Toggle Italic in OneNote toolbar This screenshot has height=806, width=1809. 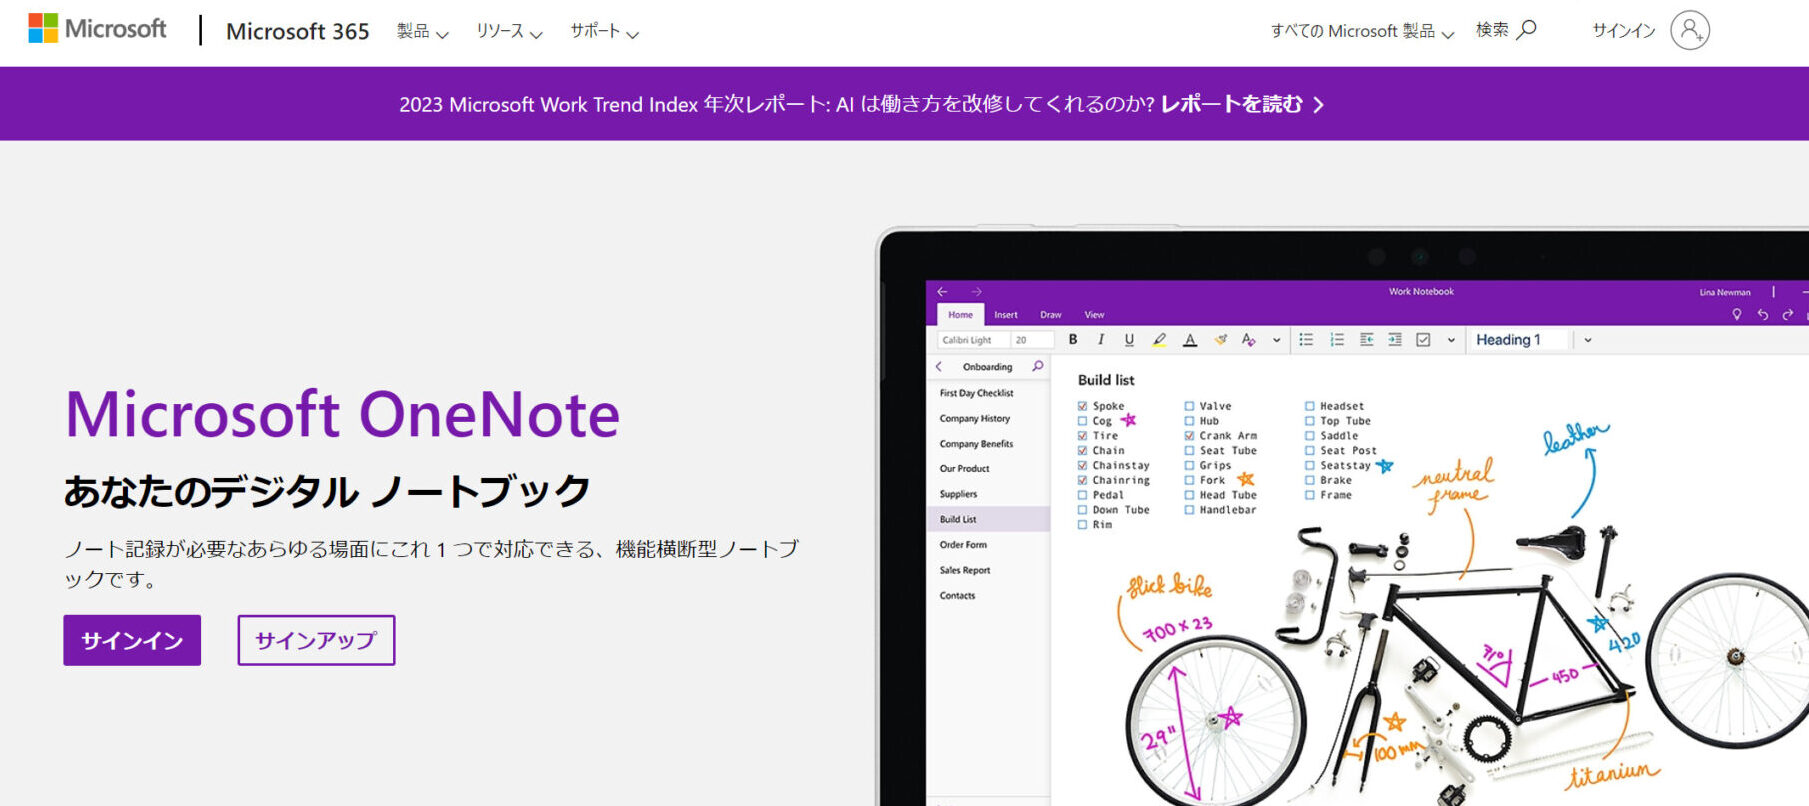(1101, 340)
